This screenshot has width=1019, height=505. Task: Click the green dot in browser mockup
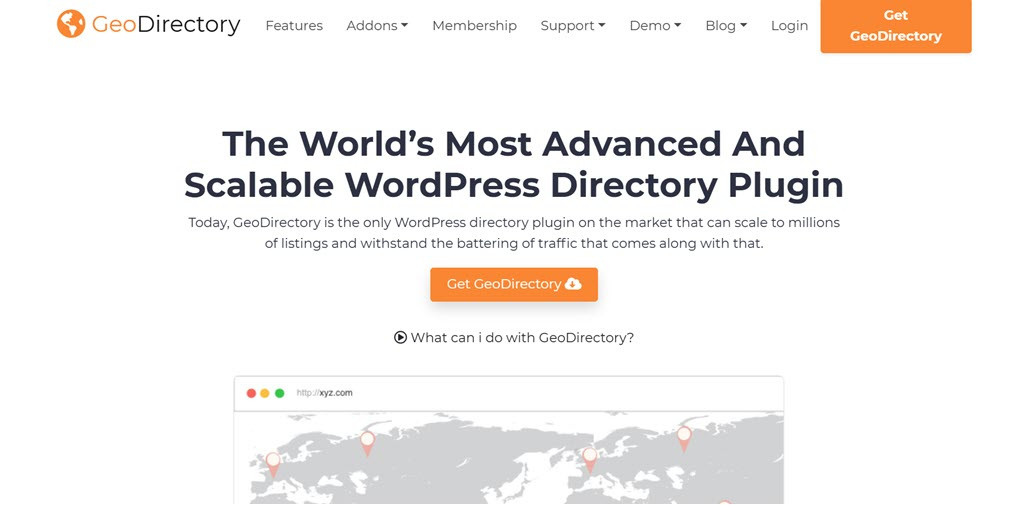(x=280, y=393)
